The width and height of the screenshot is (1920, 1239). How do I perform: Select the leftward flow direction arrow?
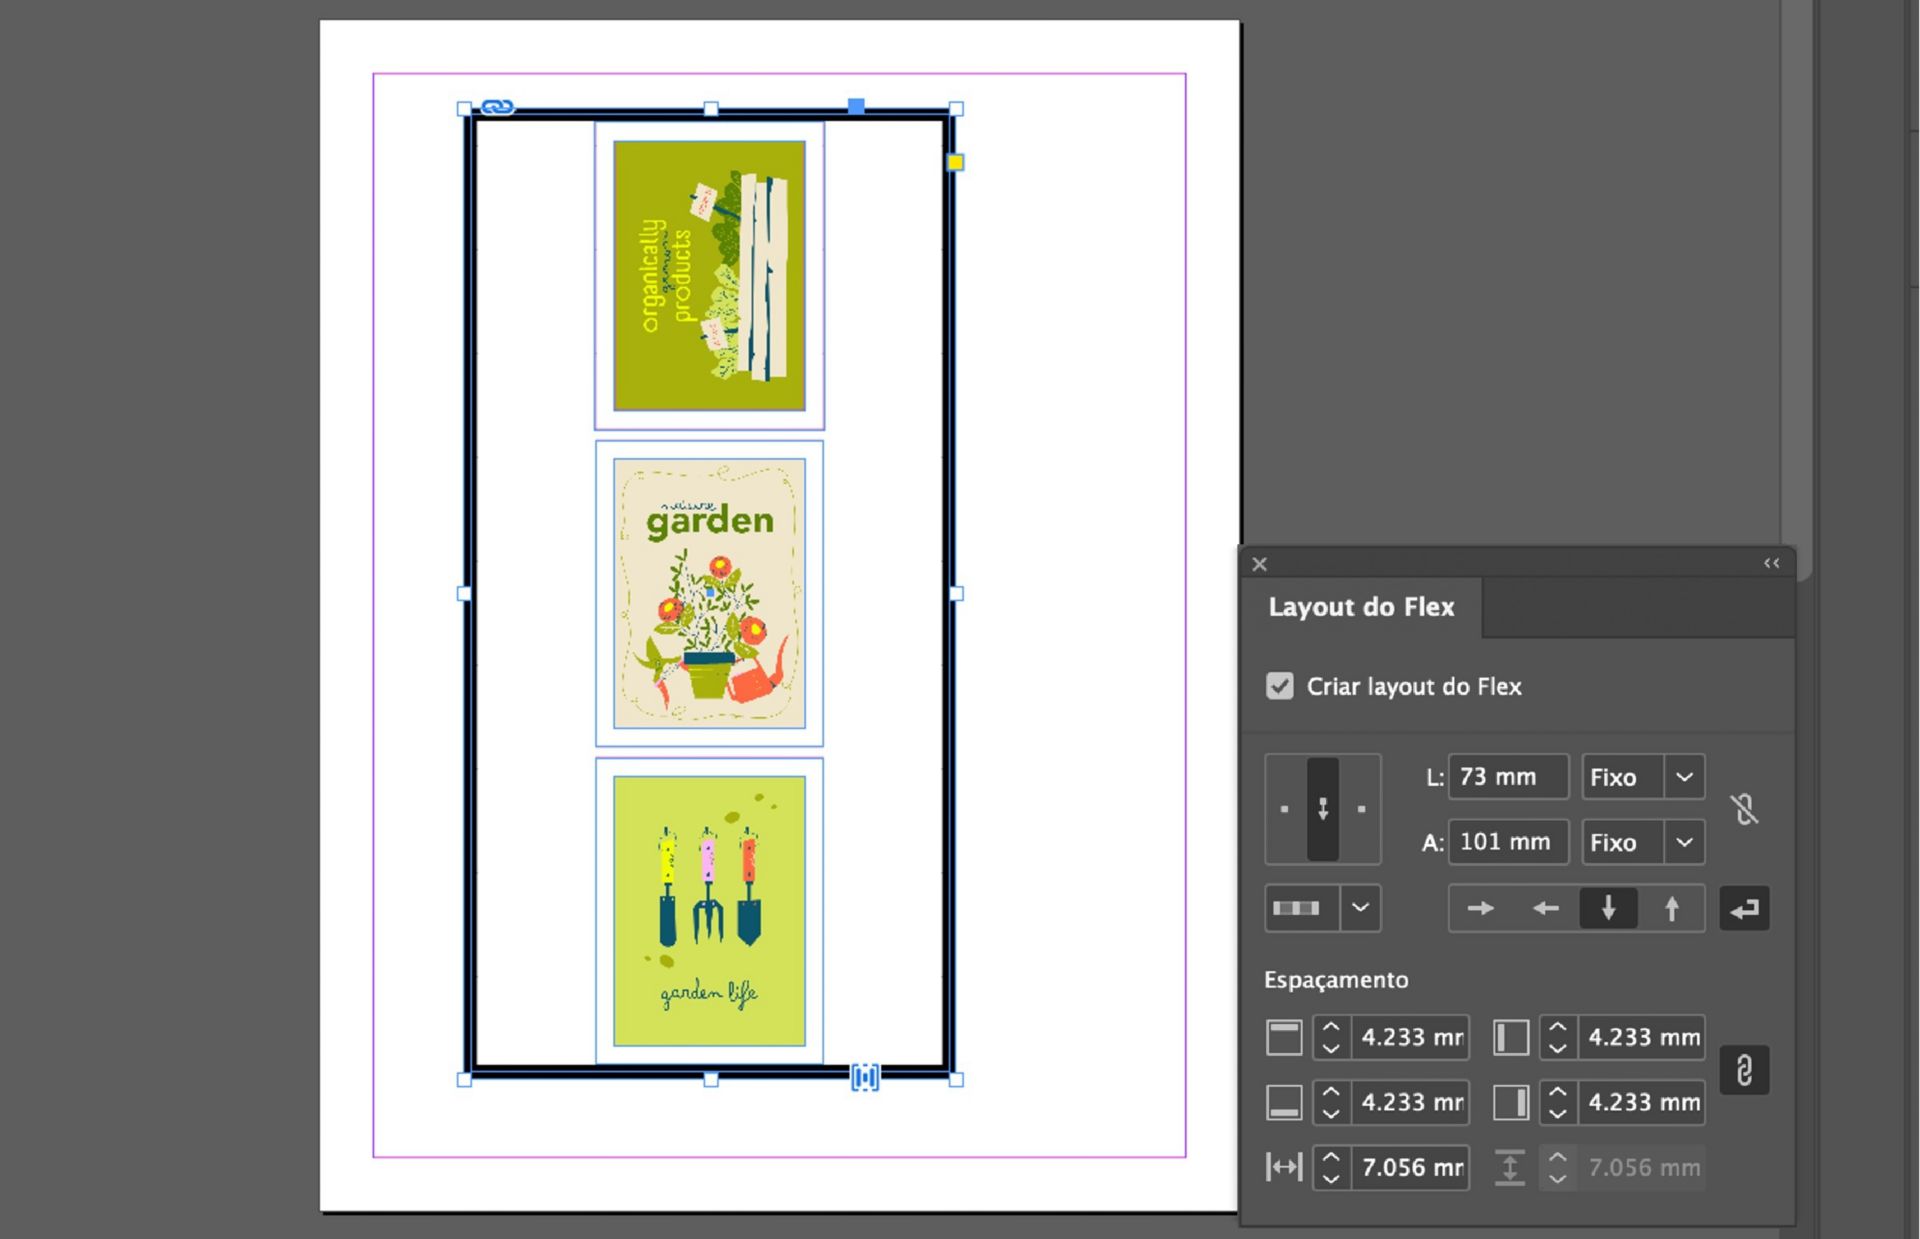pos(1544,908)
